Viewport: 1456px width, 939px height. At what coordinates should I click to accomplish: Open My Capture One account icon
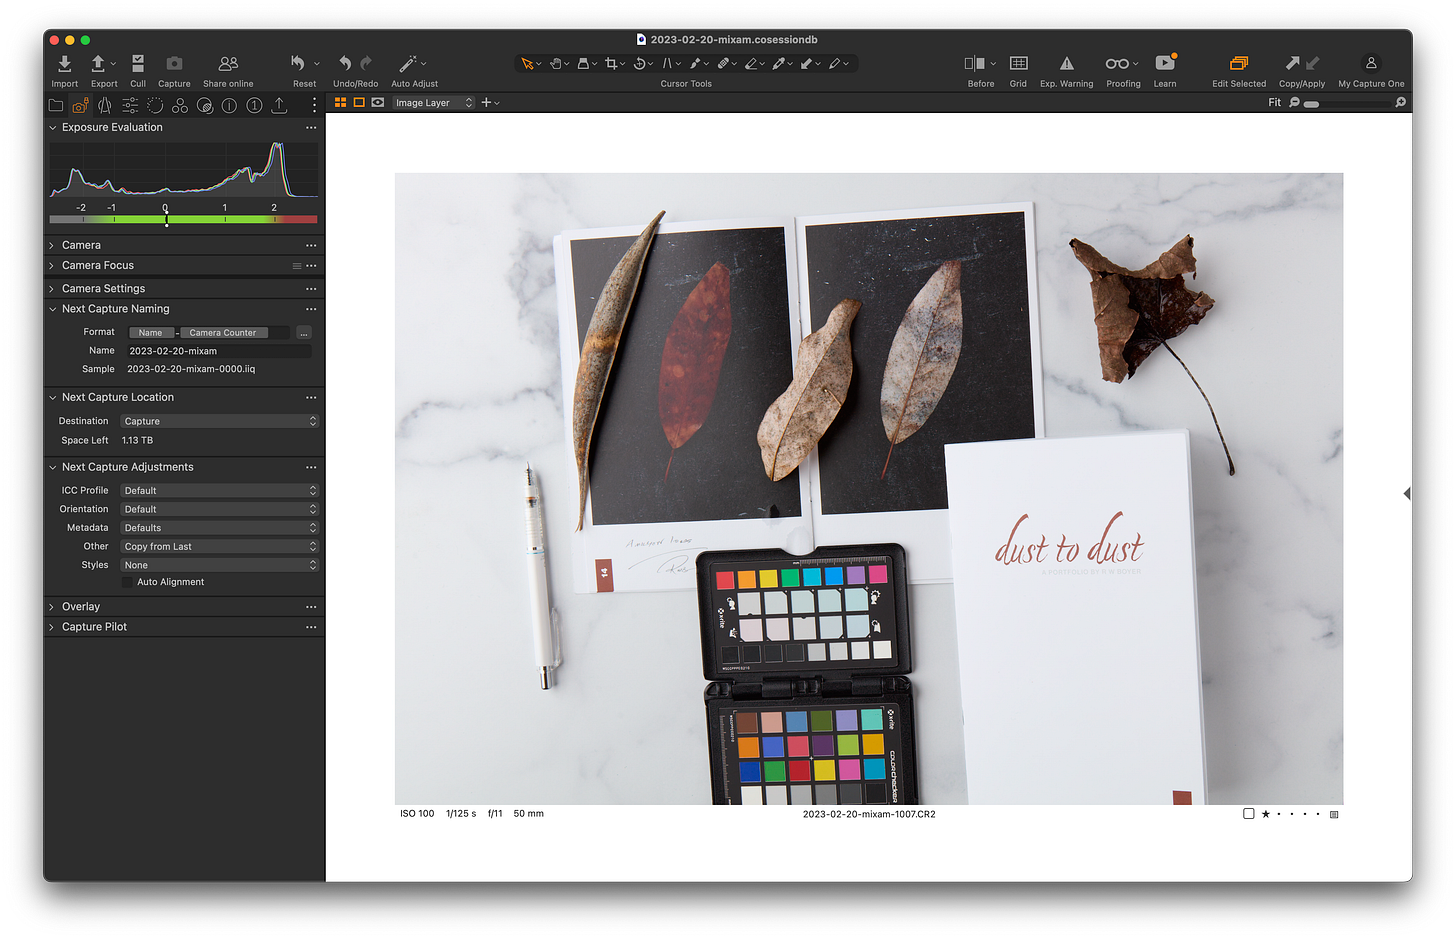[x=1371, y=63]
